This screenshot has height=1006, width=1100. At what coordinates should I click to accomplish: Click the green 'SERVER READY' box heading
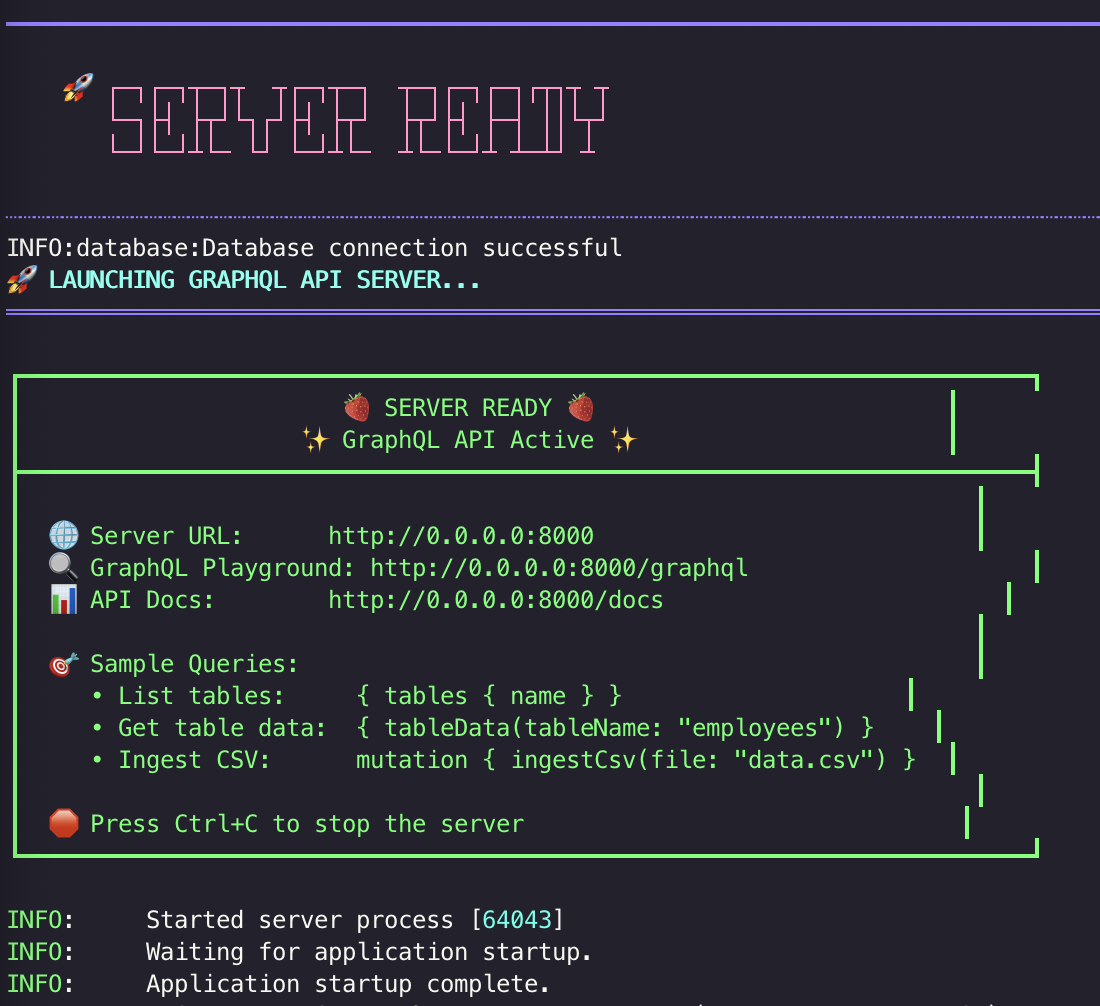pos(468,408)
